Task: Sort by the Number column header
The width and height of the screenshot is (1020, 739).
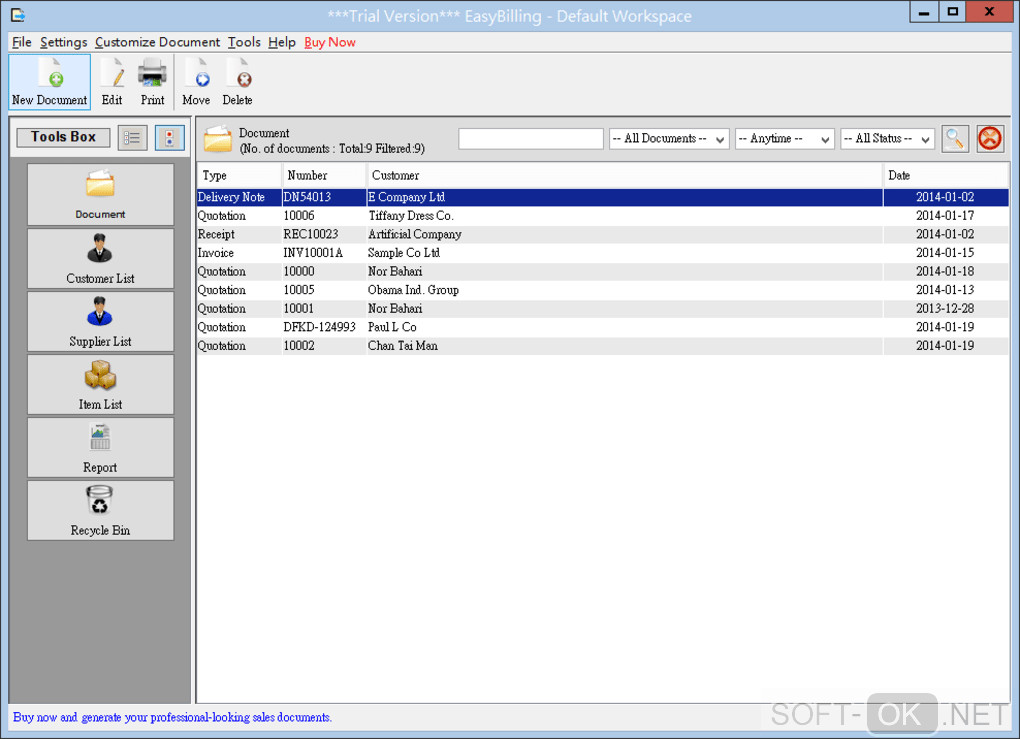Action: coord(324,176)
